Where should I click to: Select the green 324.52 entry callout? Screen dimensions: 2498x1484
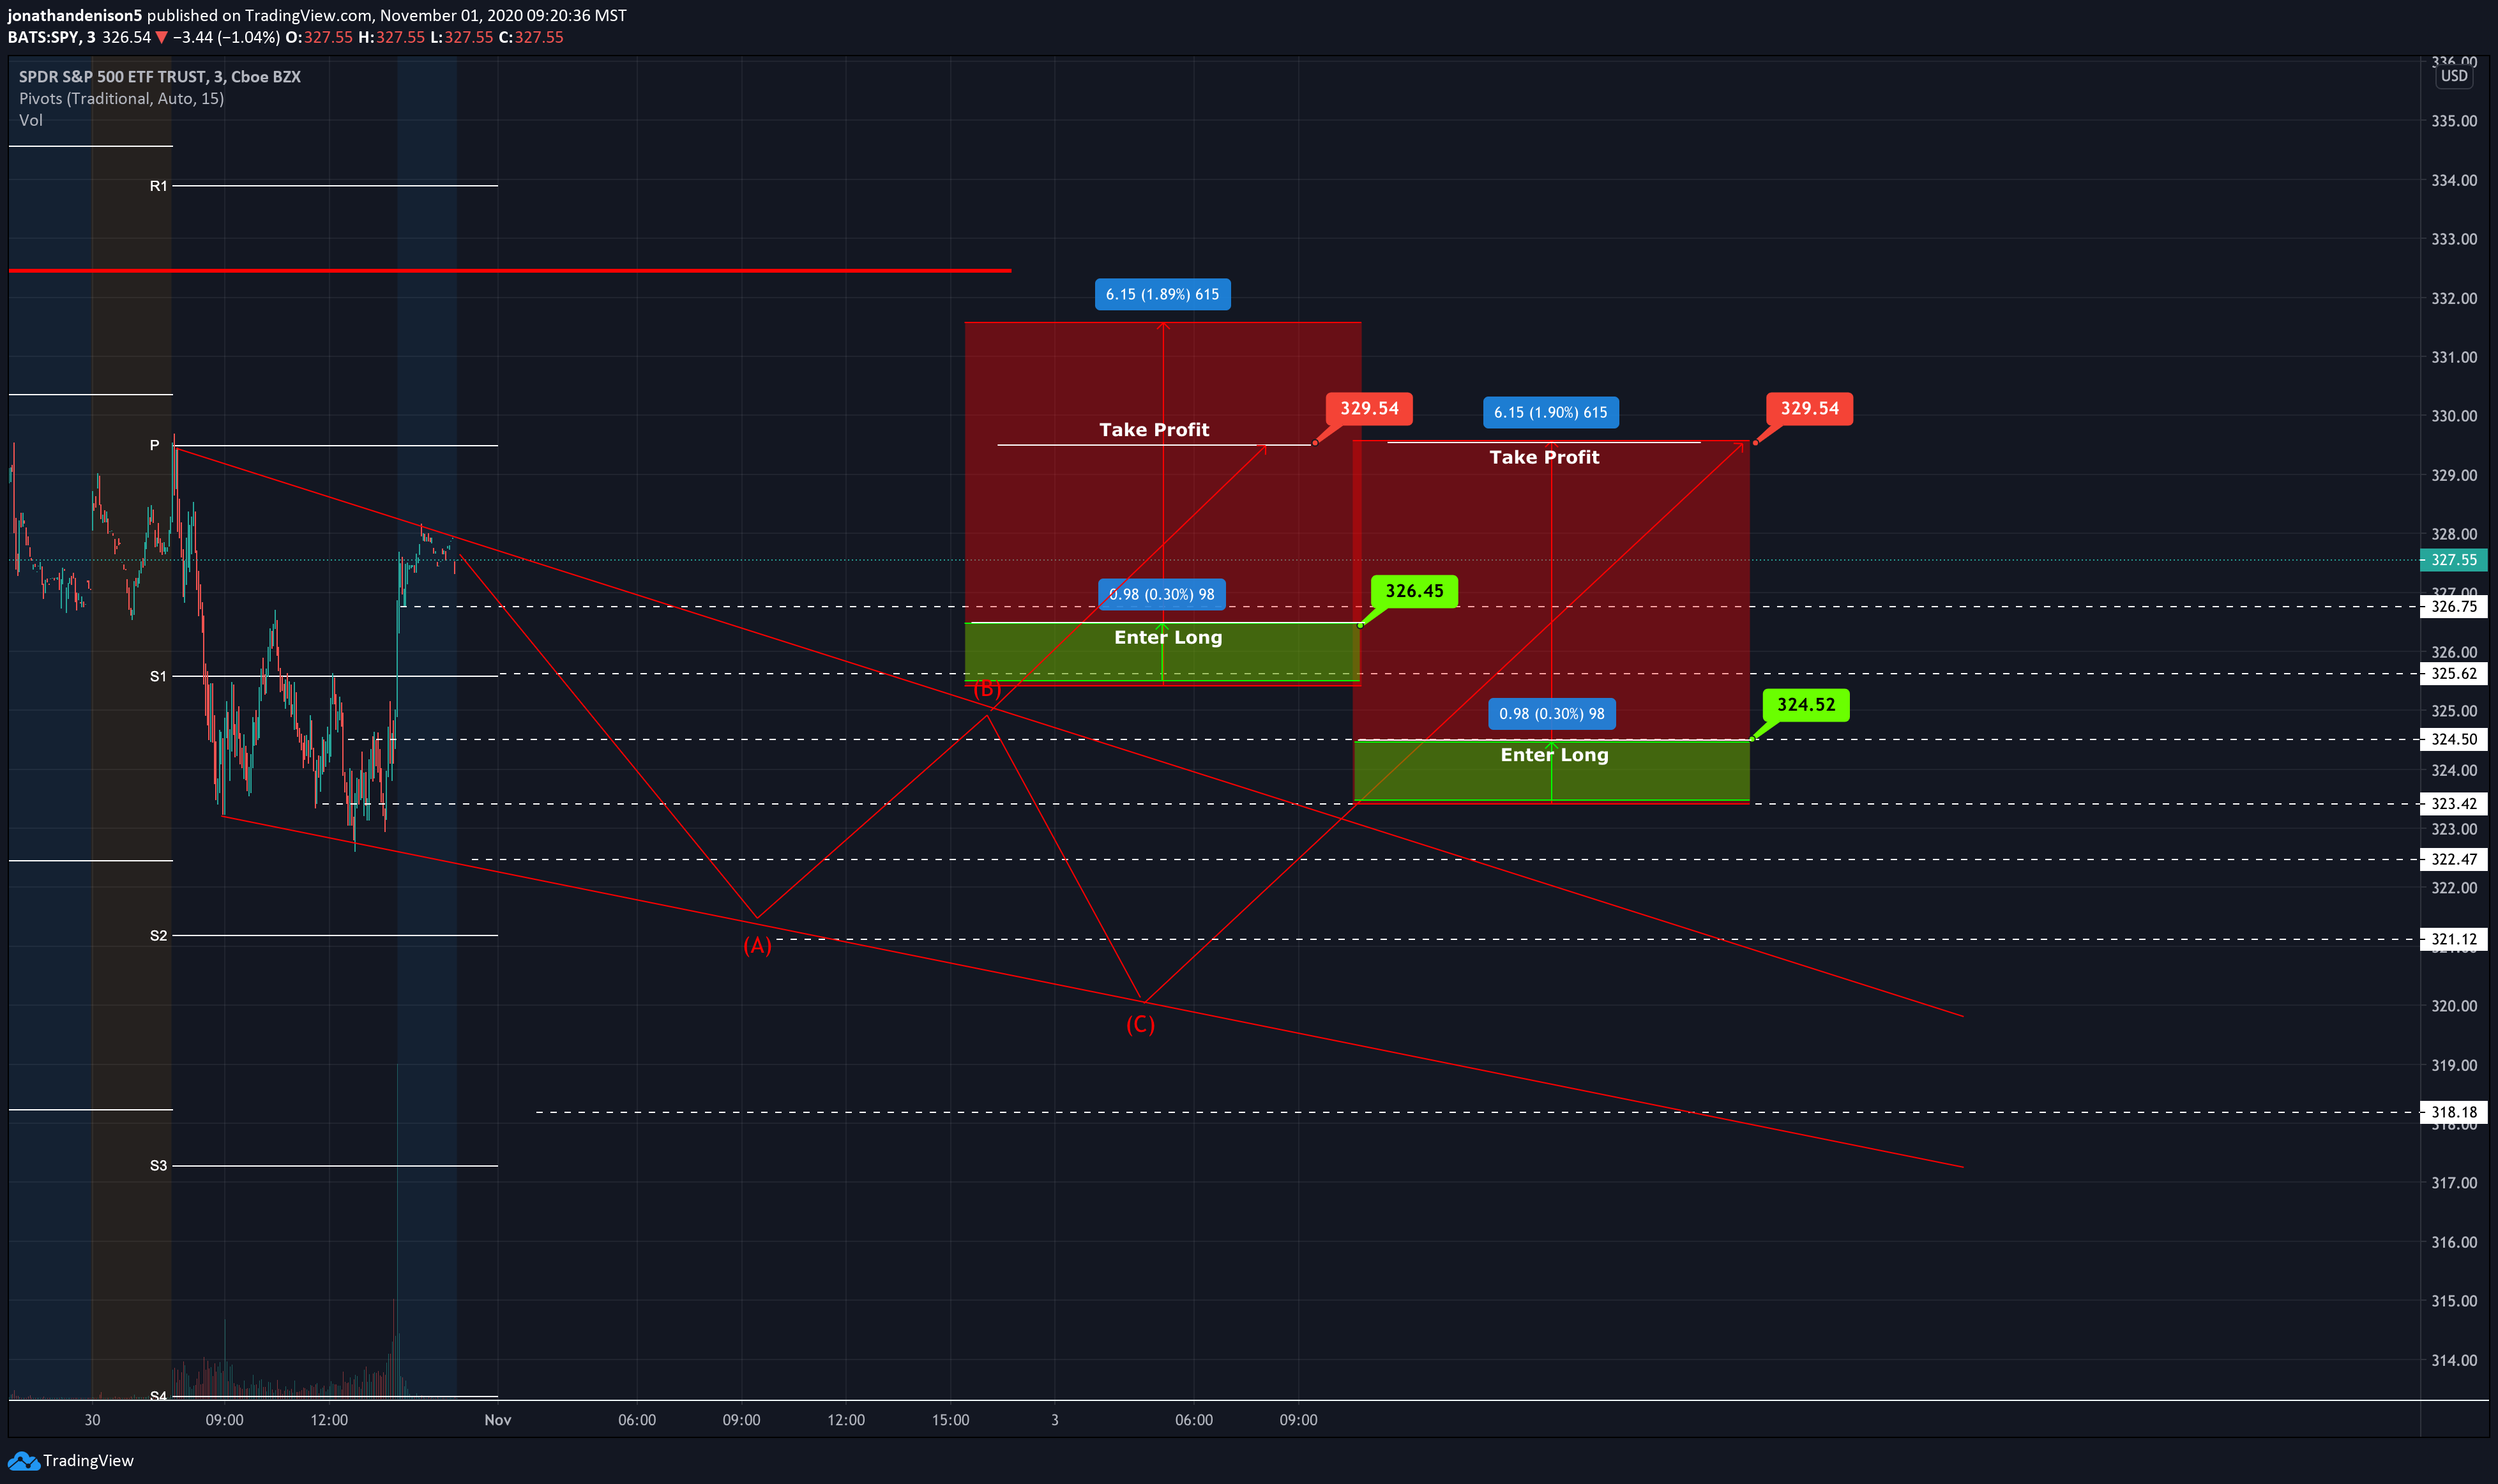click(1806, 704)
